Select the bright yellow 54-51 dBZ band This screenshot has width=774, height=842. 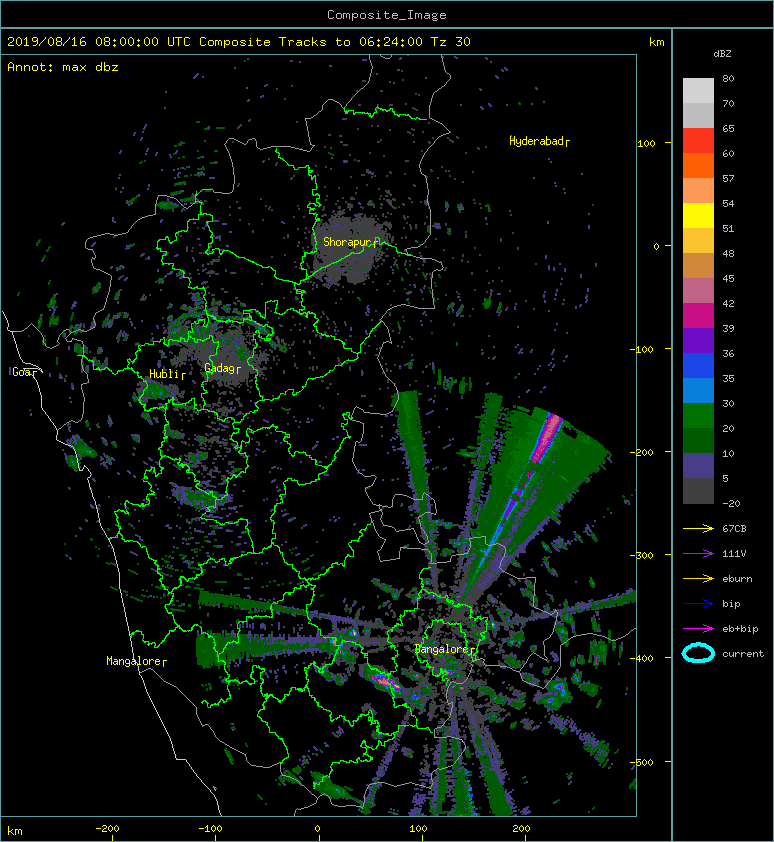[698, 216]
